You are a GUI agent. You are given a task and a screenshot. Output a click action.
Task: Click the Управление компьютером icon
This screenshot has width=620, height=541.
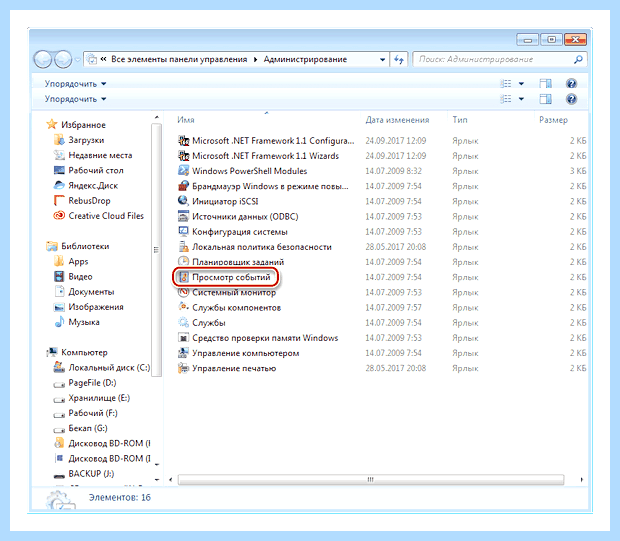point(183,353)
